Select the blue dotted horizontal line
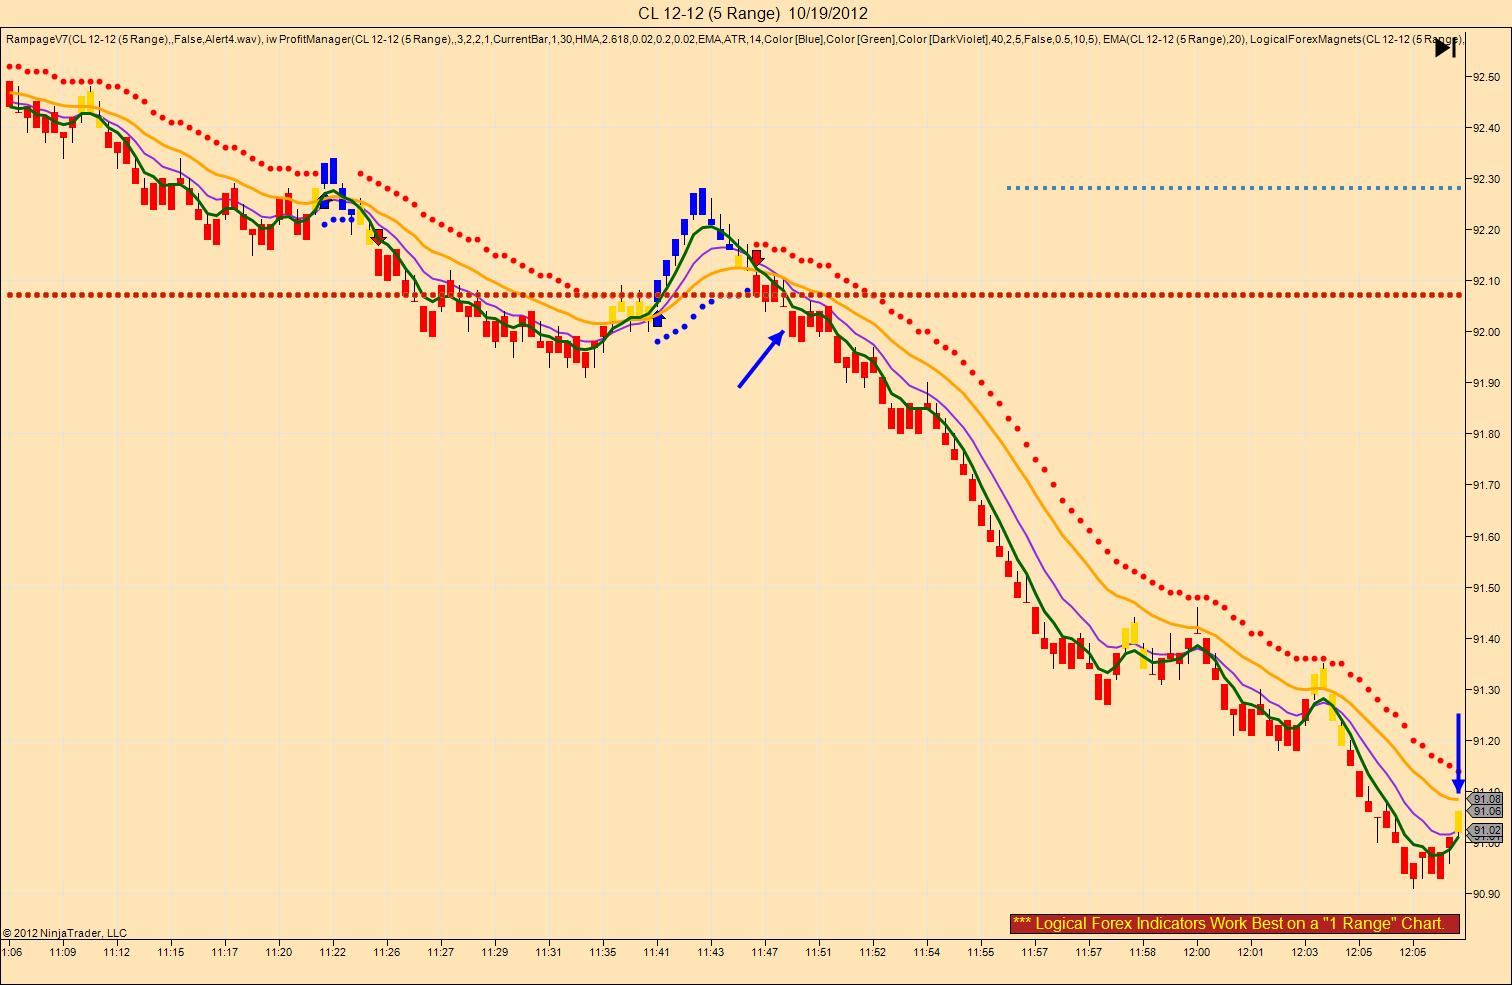1512x985 pixels. click(1235, 187)
